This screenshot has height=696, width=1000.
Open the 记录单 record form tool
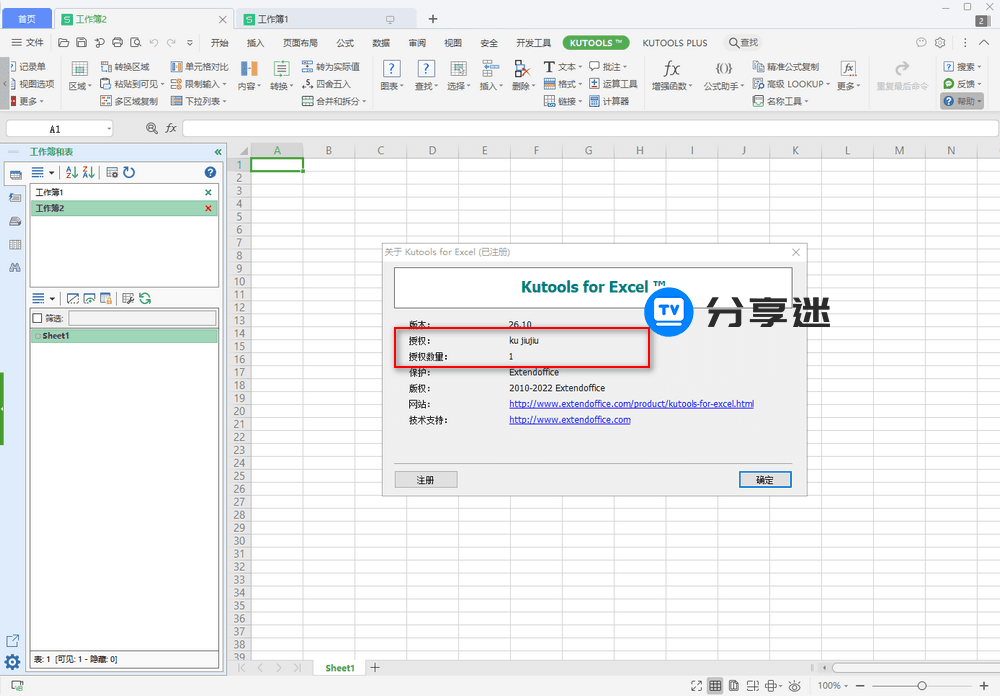pyautogui.click(x=30, y=66)
